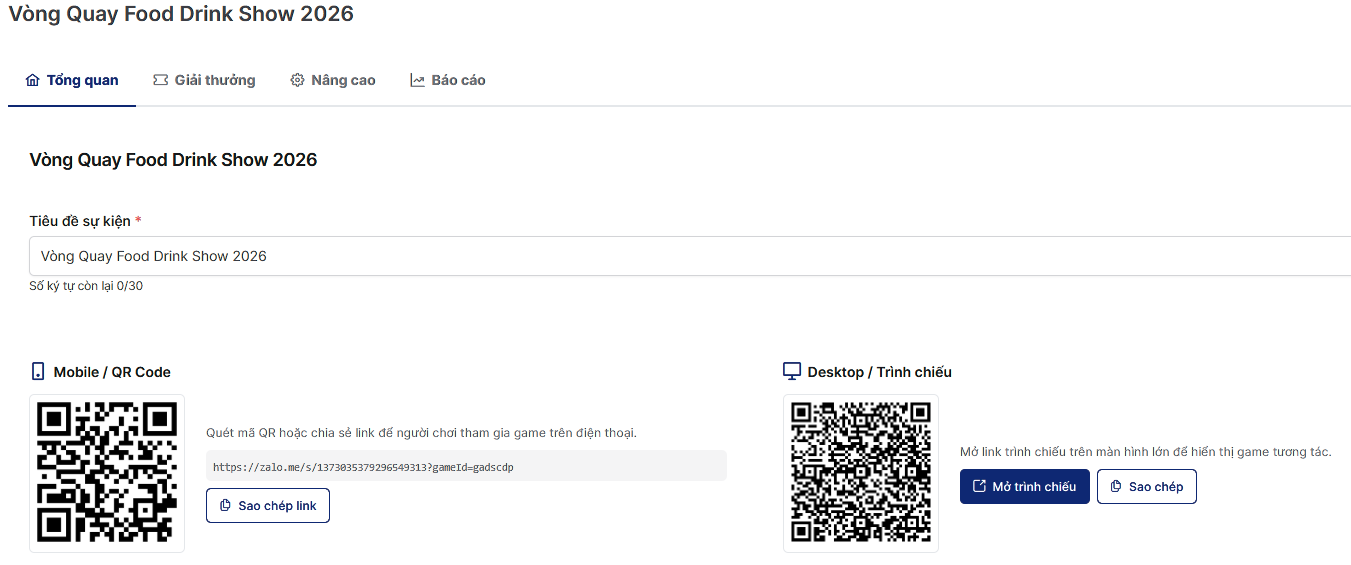Click the ticket icon beside Giải thưởng
The image size is (1351, 565).
click(x=160, y=80)
